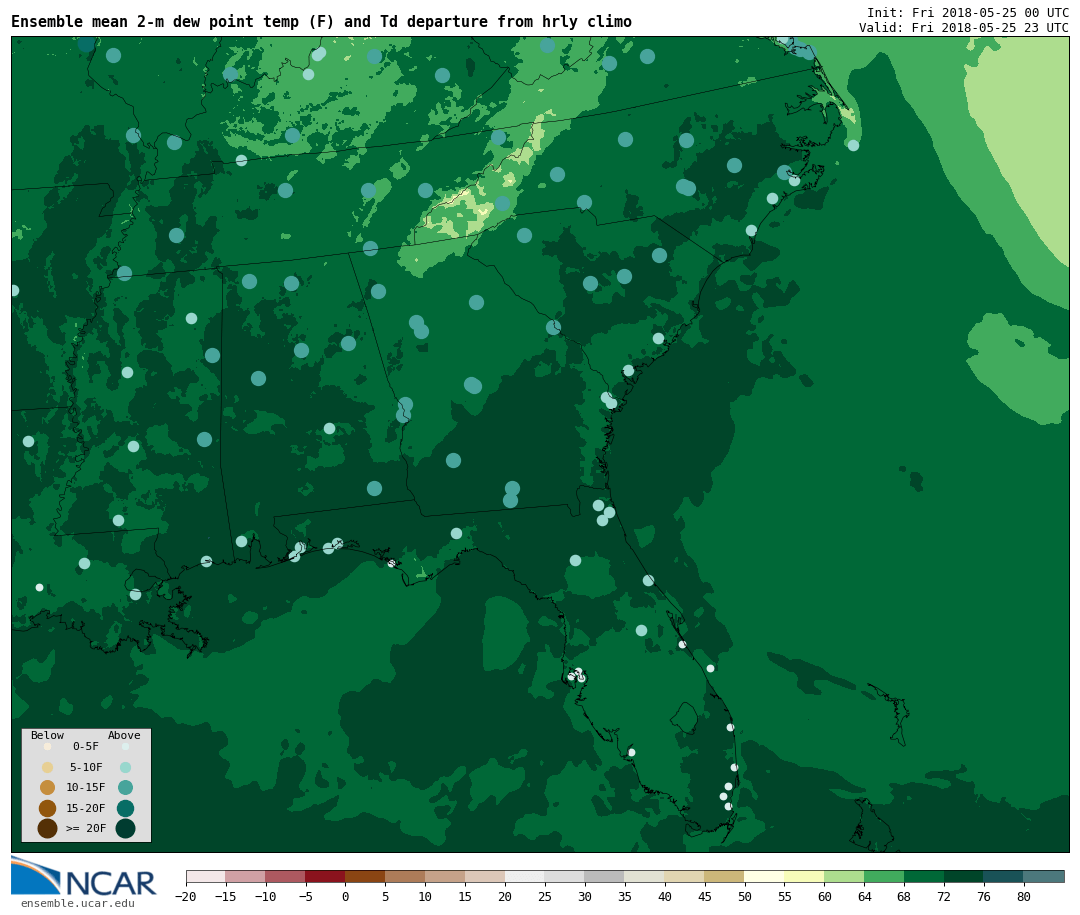
Task: Click the '64' colorbar tick label
Action: pos(864,896)
